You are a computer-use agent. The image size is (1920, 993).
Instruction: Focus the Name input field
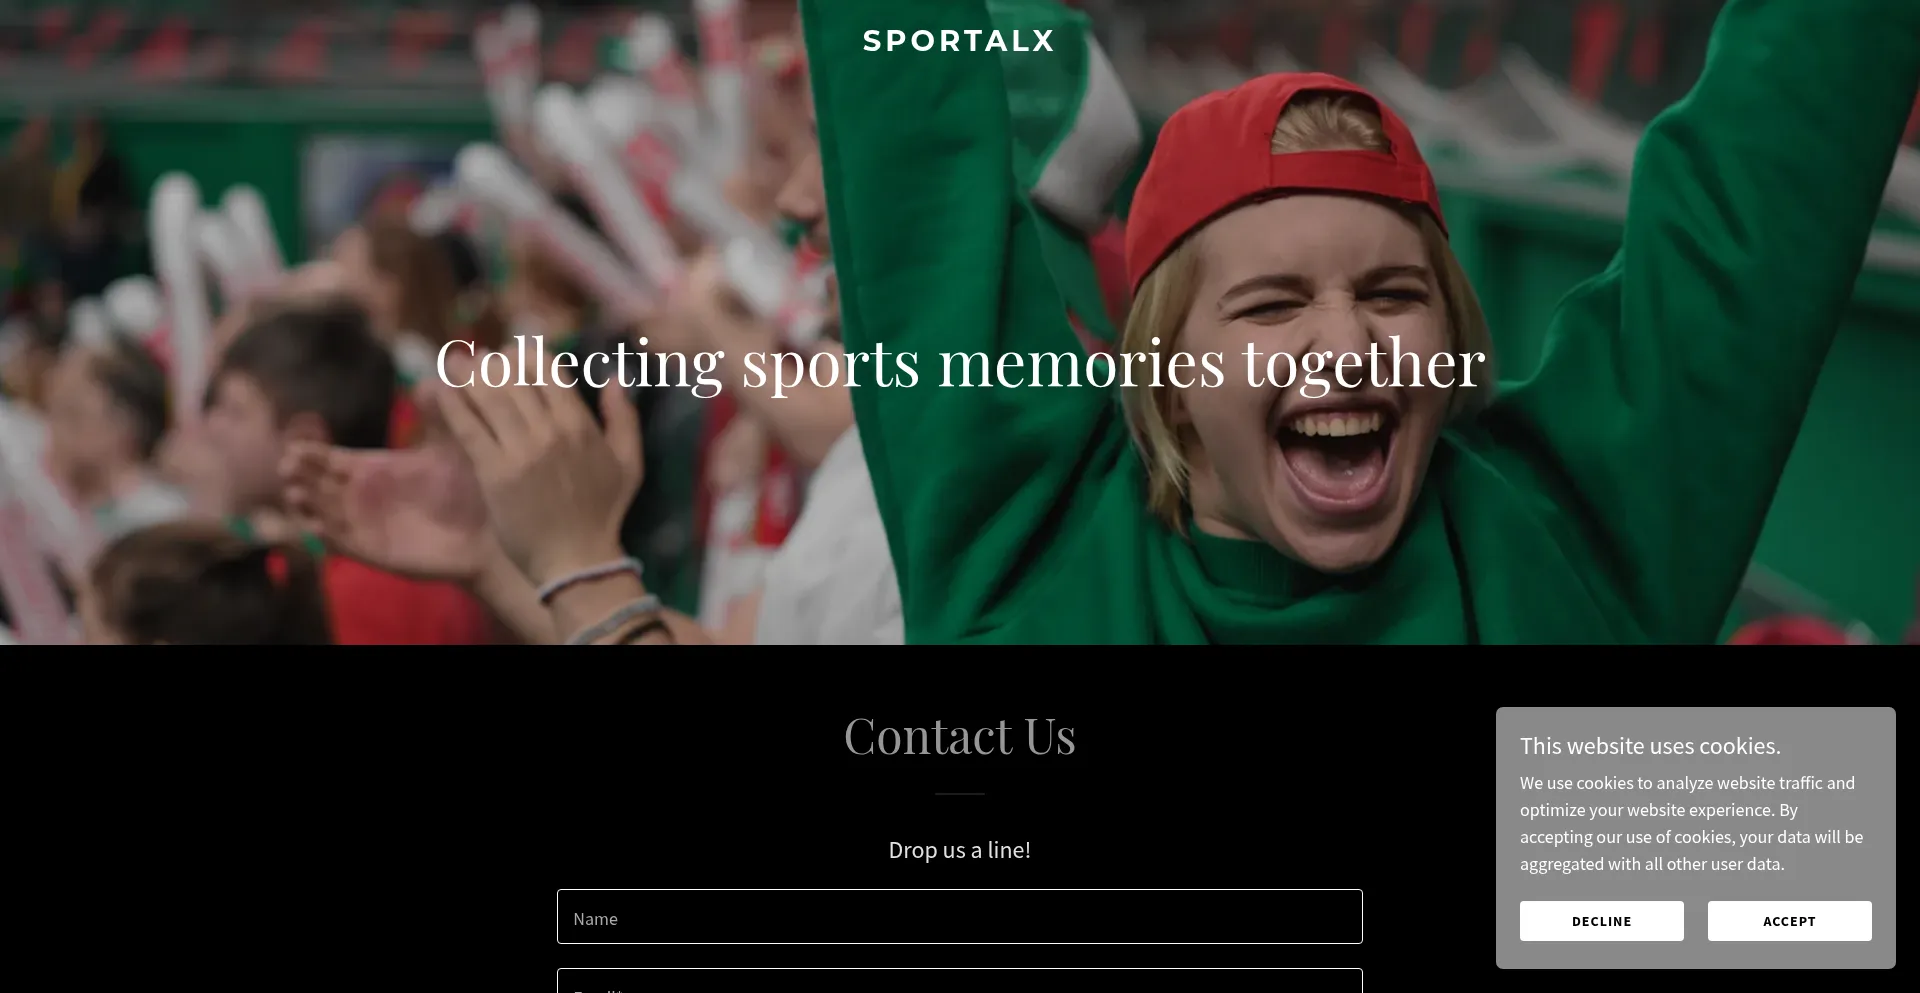[959, 917]
